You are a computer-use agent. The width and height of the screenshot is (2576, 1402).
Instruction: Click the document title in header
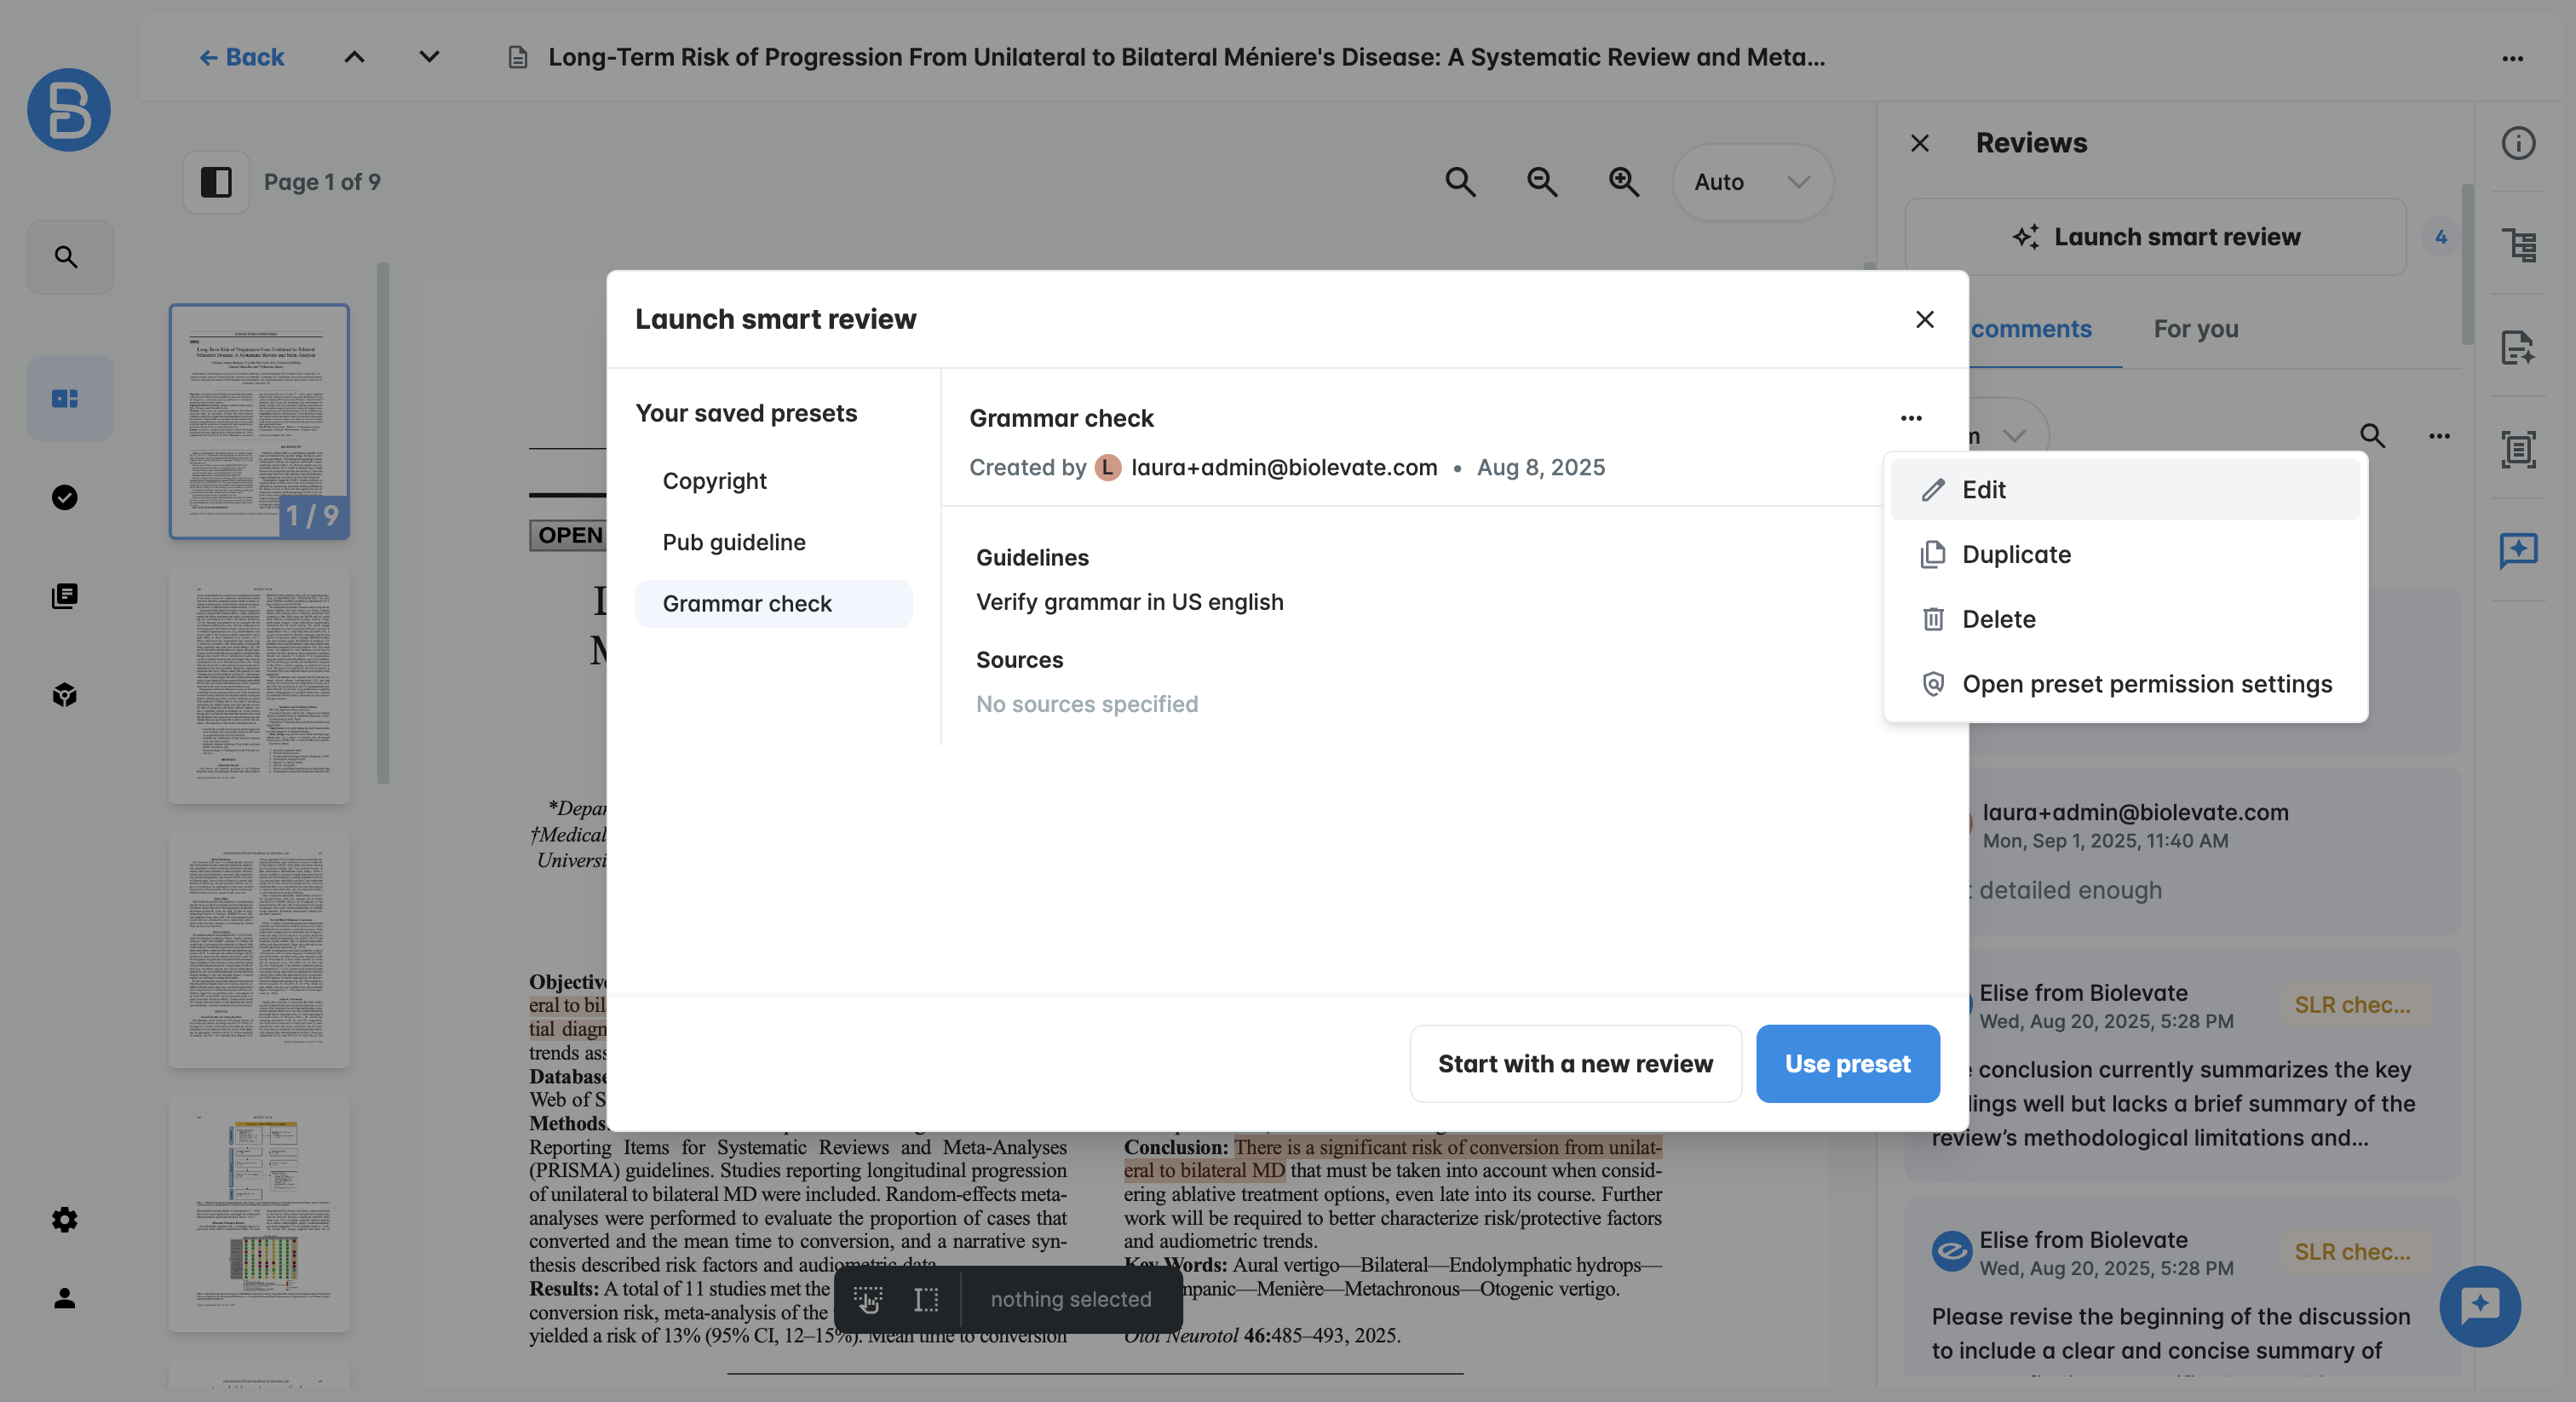tap(1186, 57)
